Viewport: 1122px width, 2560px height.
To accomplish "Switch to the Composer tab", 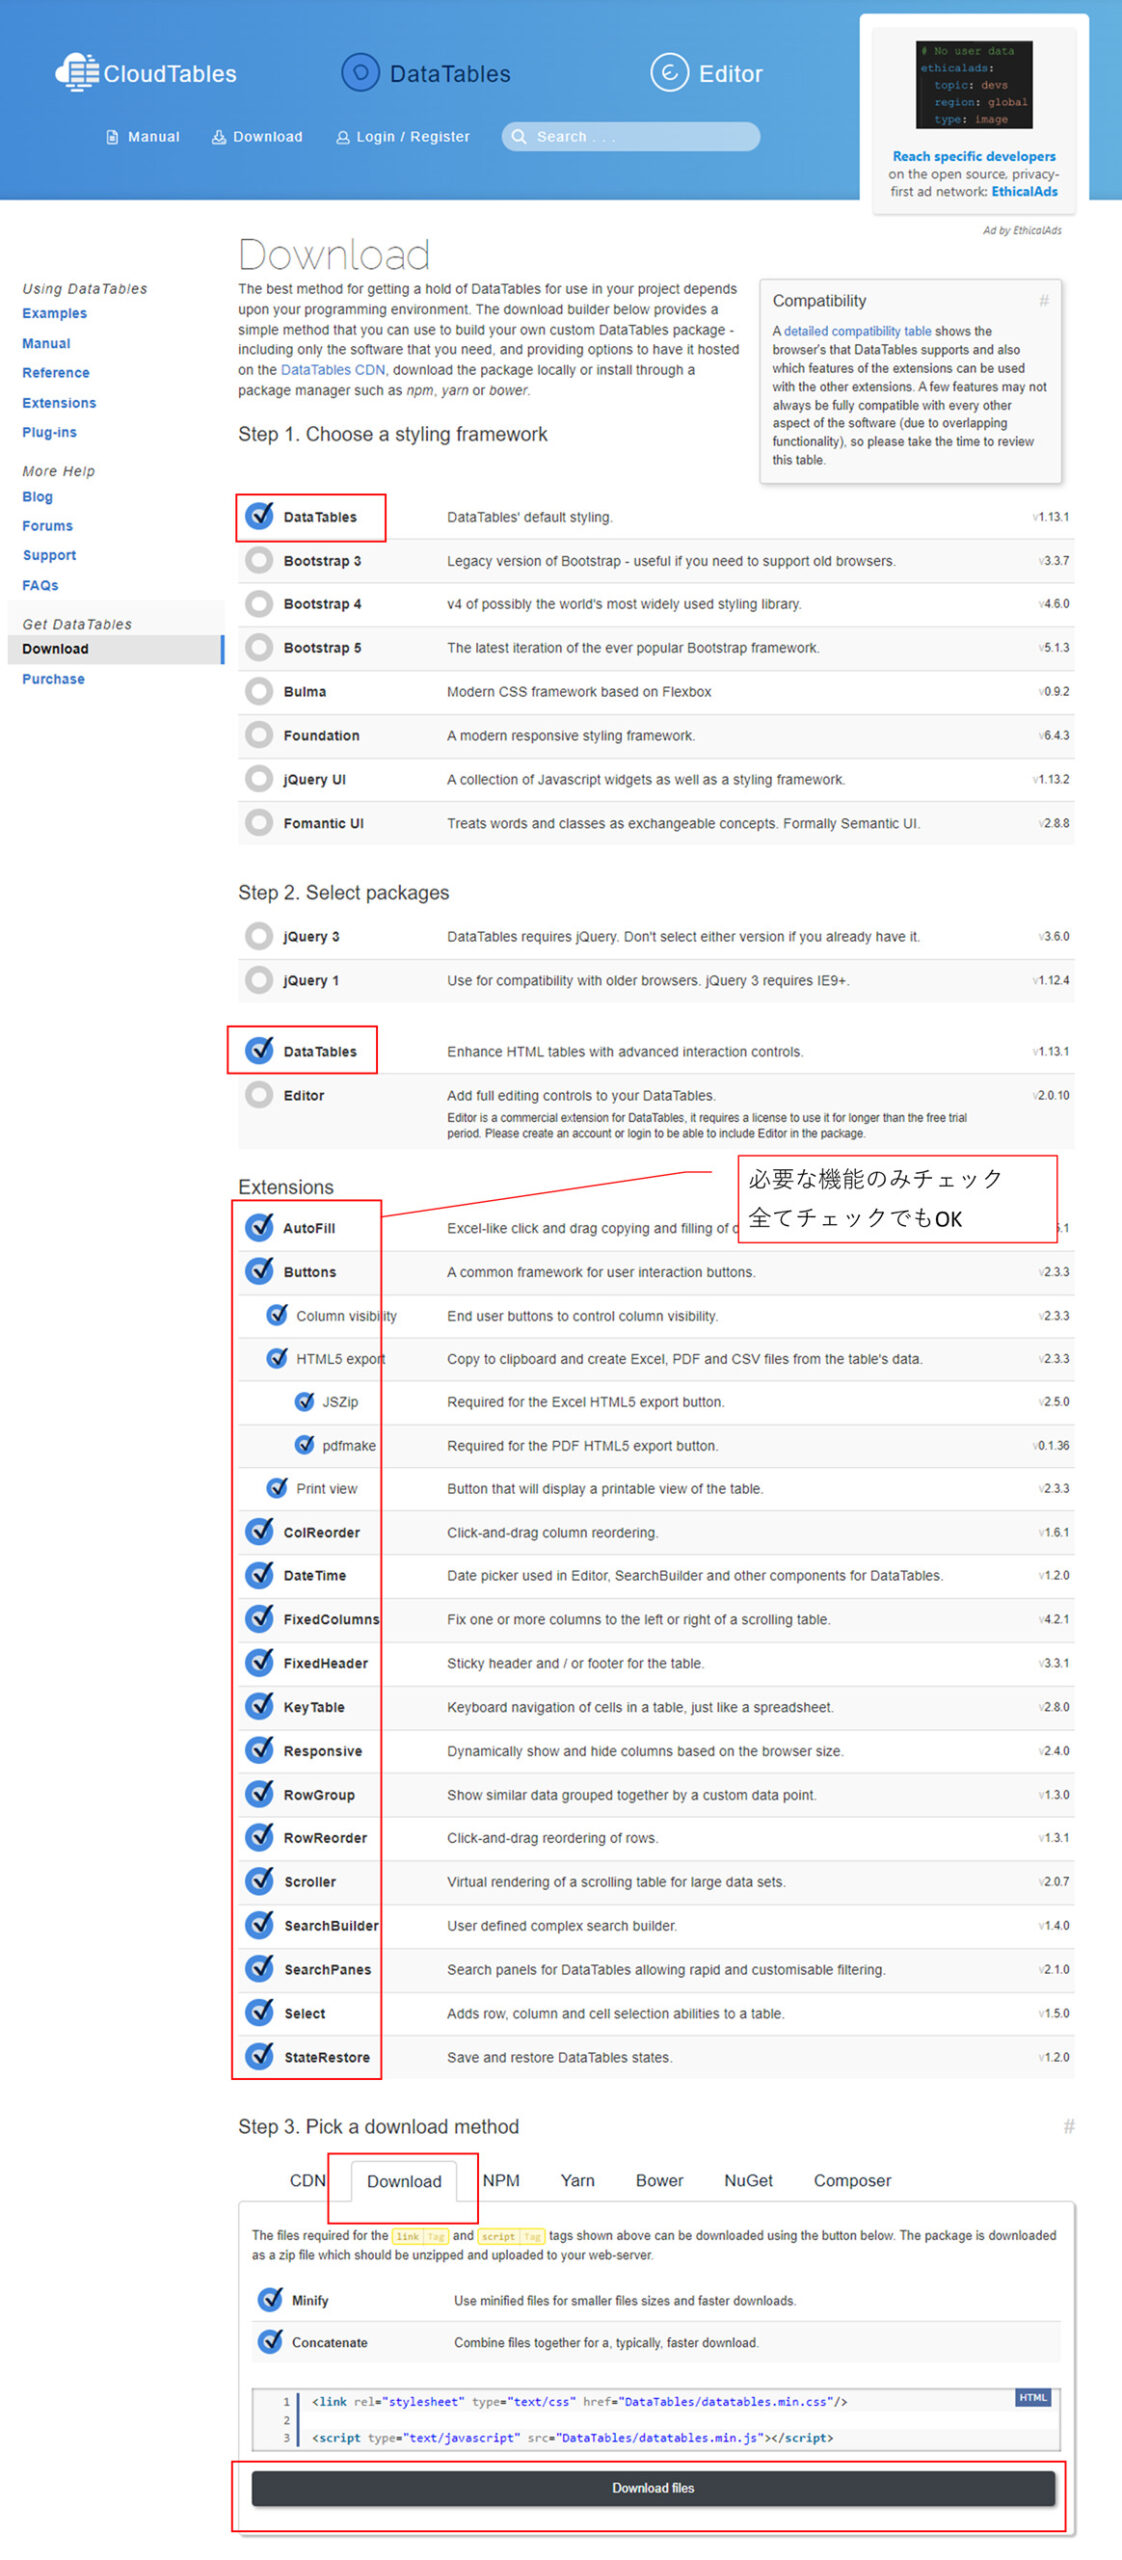I will [x=852, y=2180].
